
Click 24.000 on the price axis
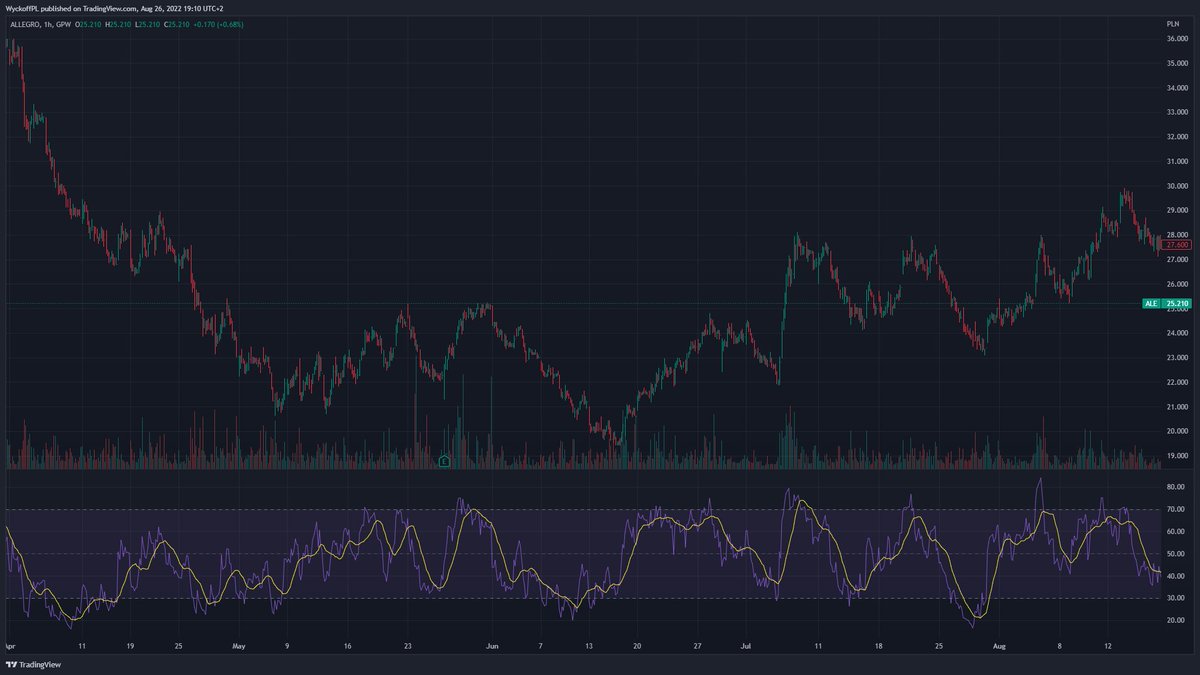point(1176,333)
